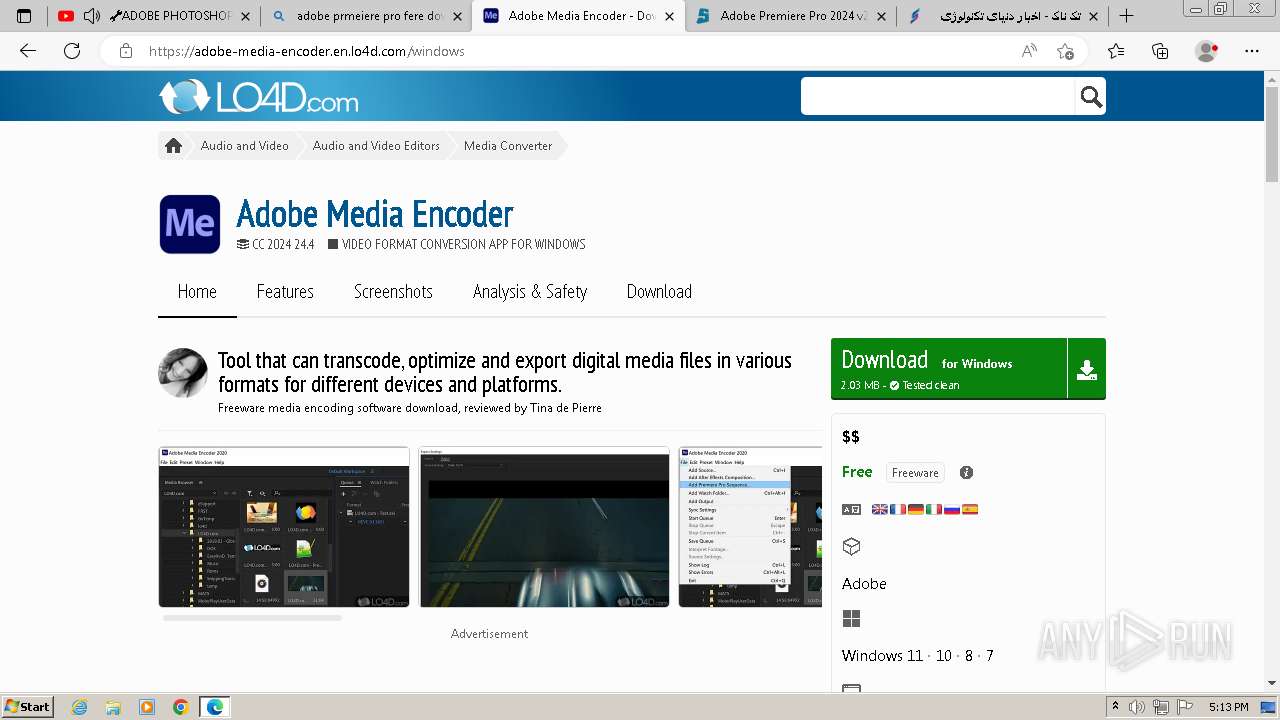This screenshot has width=1280, height=720.
Task: Open the Analysis & Safety page tab
Action: [530, 292]
